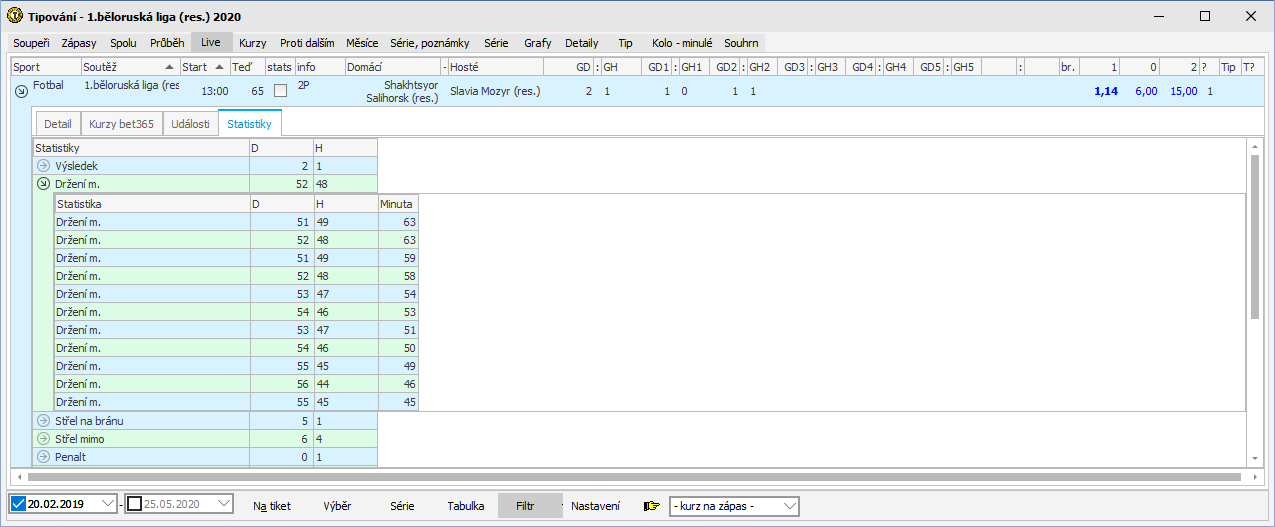Click the pointing hand icon near Nastavení
This screenshot has height=527, width=1275.
point(652,506)
